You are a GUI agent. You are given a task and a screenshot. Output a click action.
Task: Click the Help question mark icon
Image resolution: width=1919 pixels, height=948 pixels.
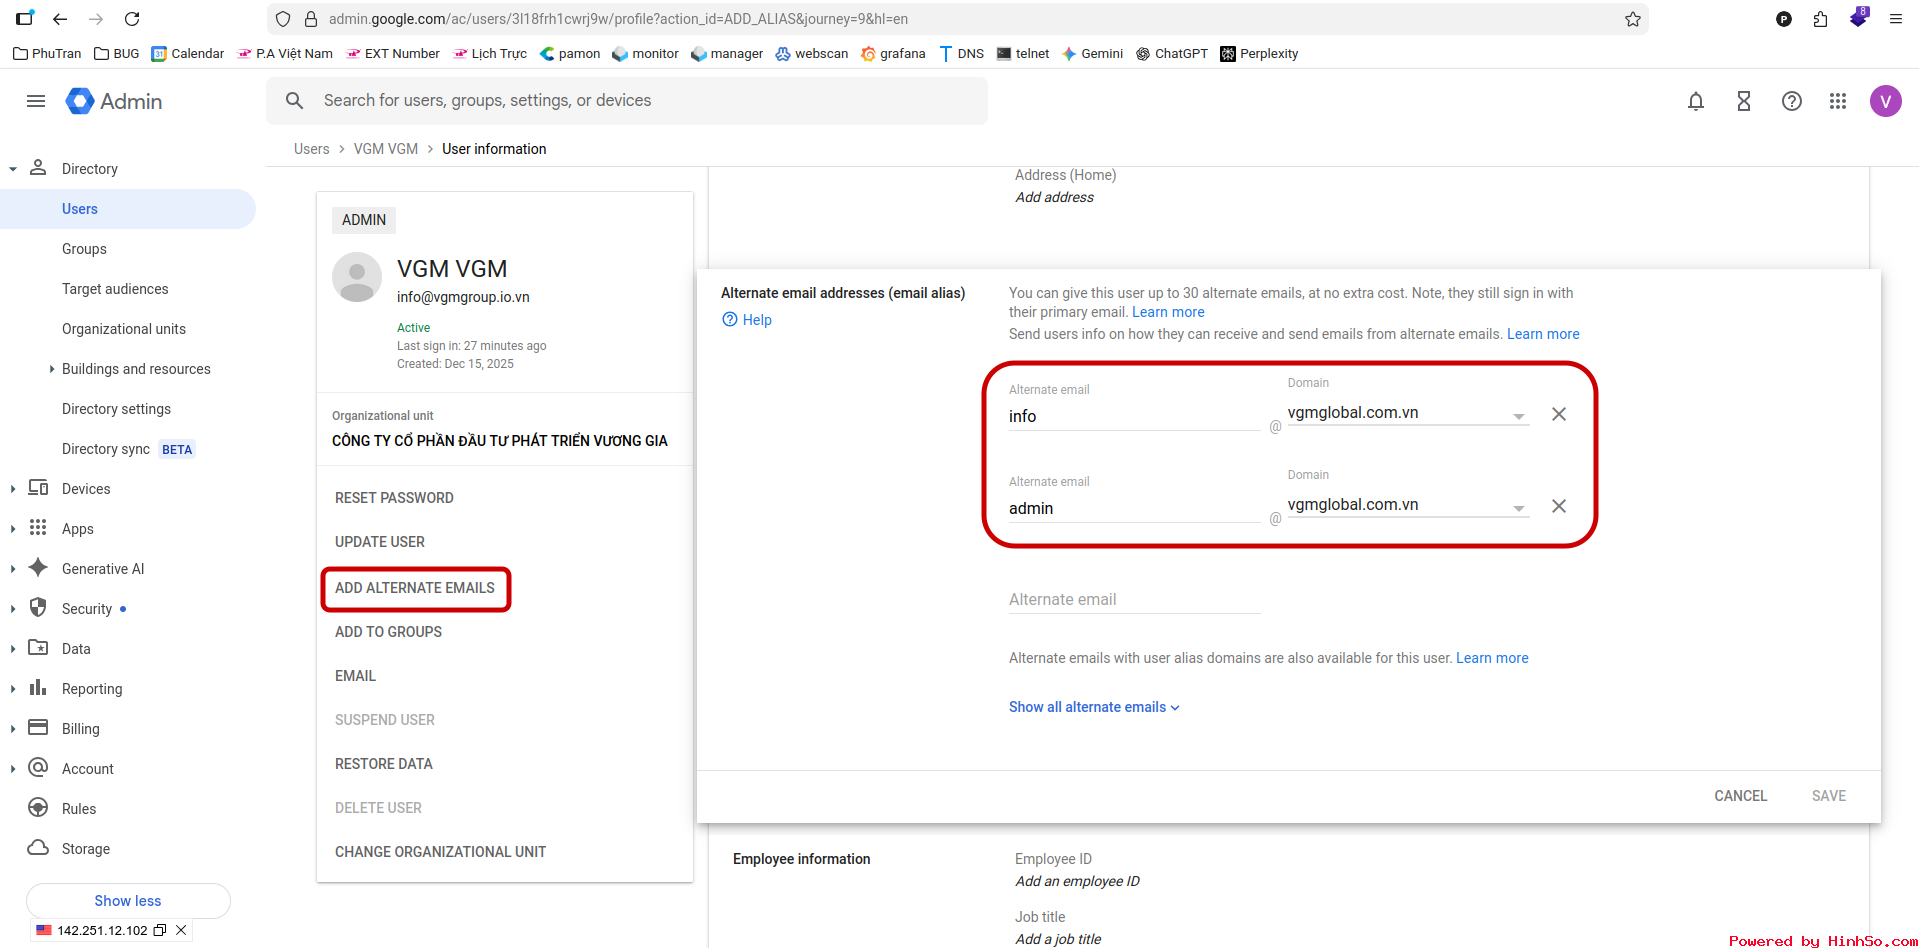pyautogui.click(x=1791, y=101)
